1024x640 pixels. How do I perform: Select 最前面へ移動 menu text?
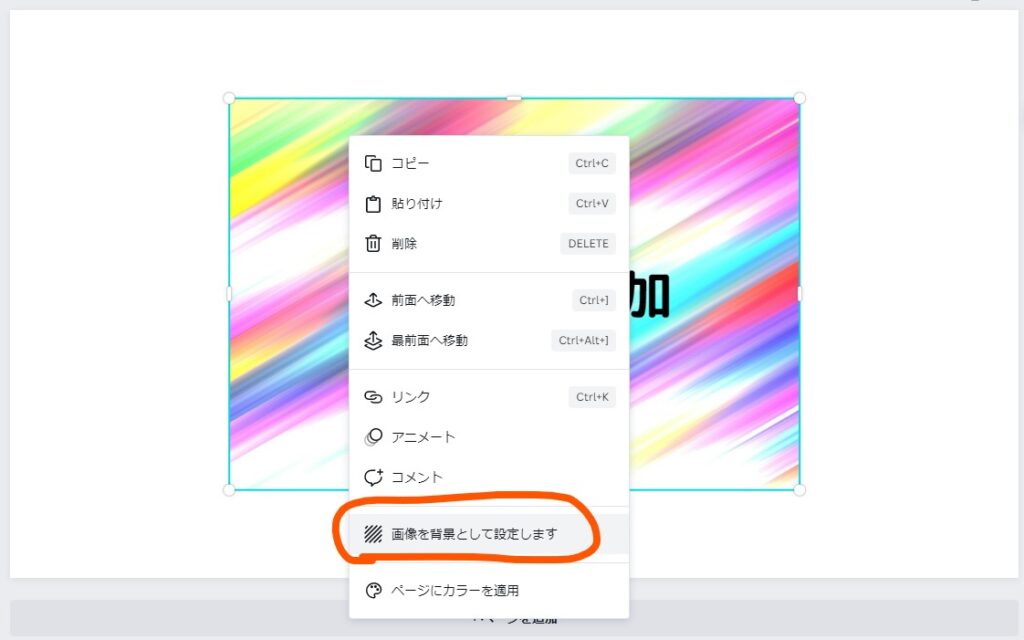(x=429, y=340)
